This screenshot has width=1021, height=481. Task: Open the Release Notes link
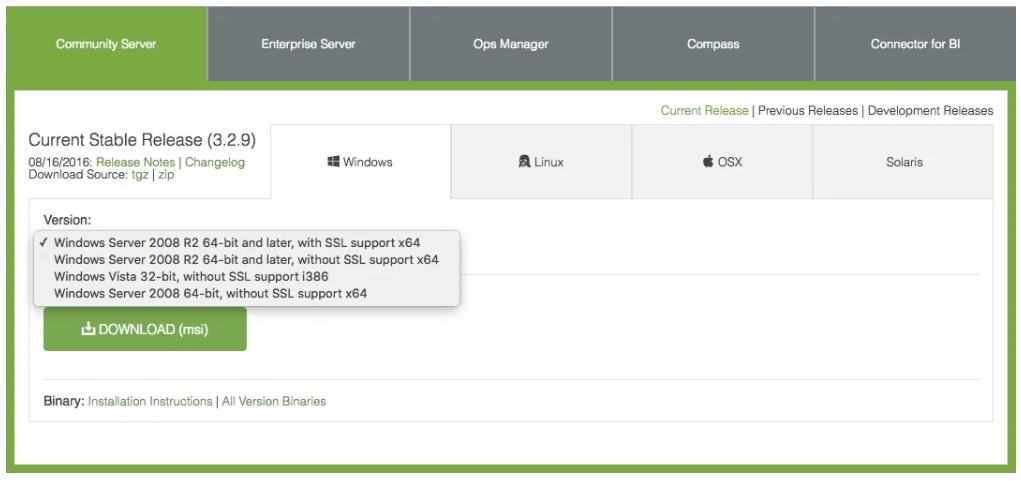136,162
